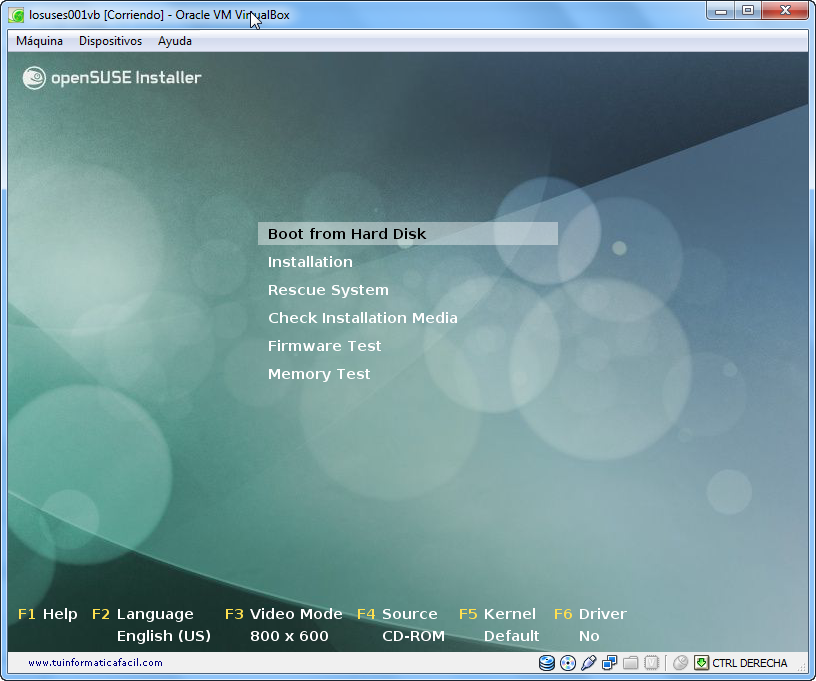This screenshot has height=681, width=816.
Task: Open the F3 Video Mode selector
Action: coord(284,614)
